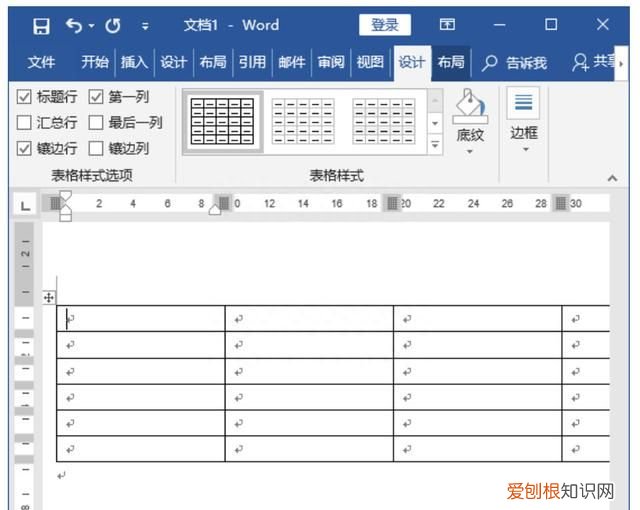Switch to table tools 布局 tab
Image resolution: width=640 pixels, height=510 pixels.
[451, 62]
